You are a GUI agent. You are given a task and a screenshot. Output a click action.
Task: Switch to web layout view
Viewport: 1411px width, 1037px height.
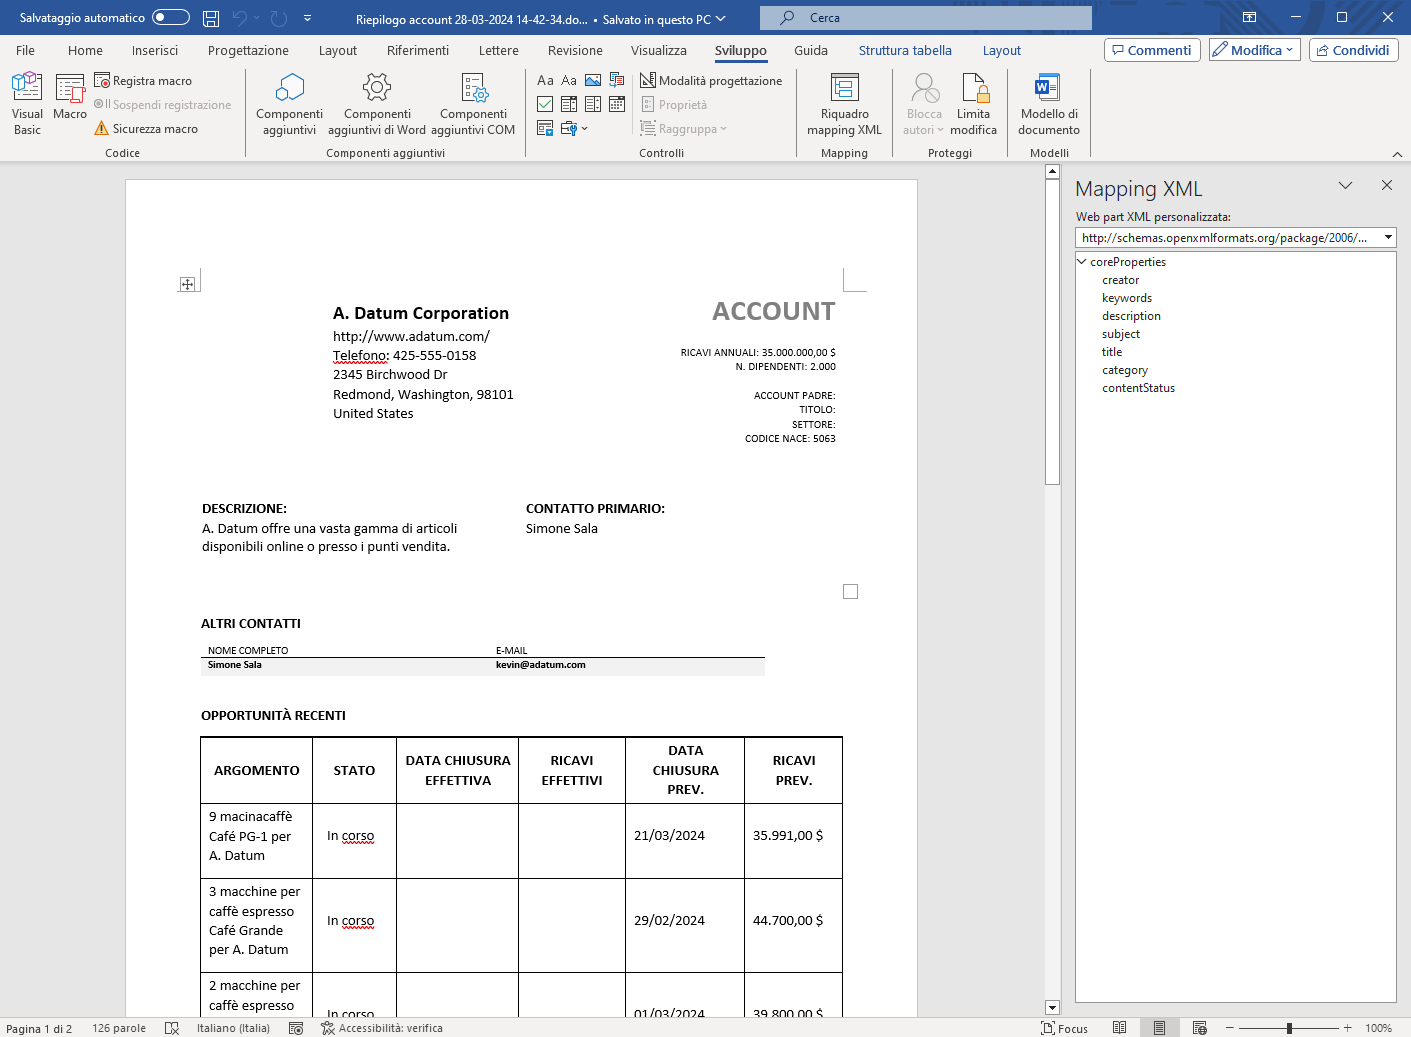coord(1200,1028)
